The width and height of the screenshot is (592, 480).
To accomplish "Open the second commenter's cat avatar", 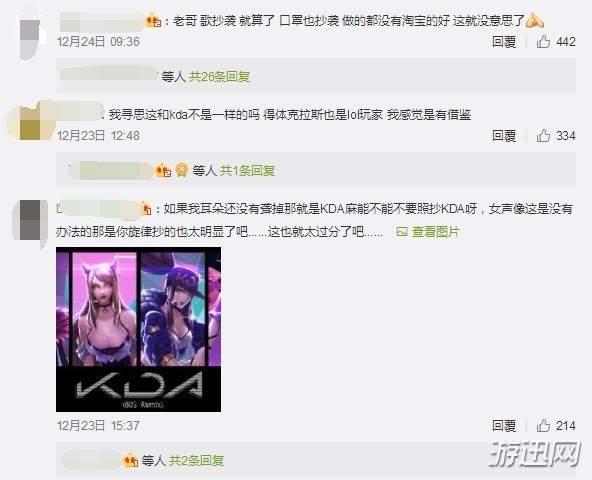I will [x=31, y=120].
